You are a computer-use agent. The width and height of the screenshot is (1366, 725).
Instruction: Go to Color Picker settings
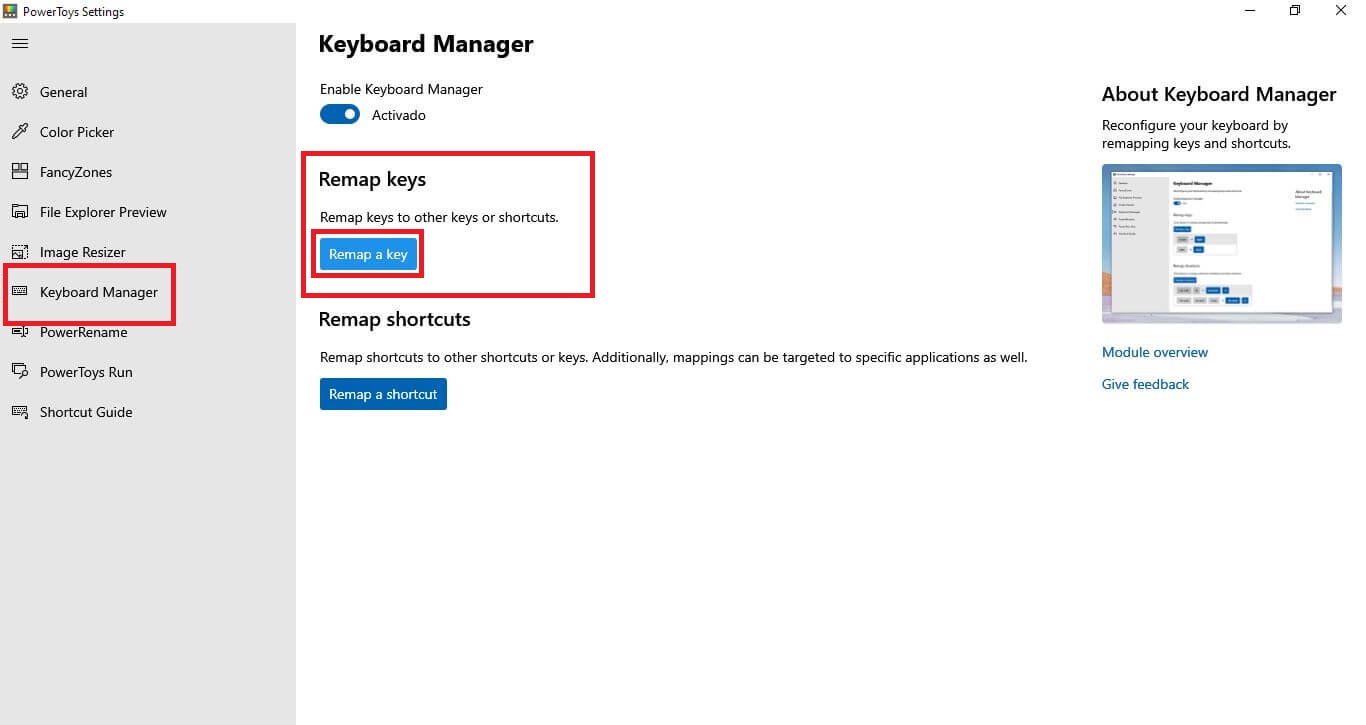(x=148, y=132)
